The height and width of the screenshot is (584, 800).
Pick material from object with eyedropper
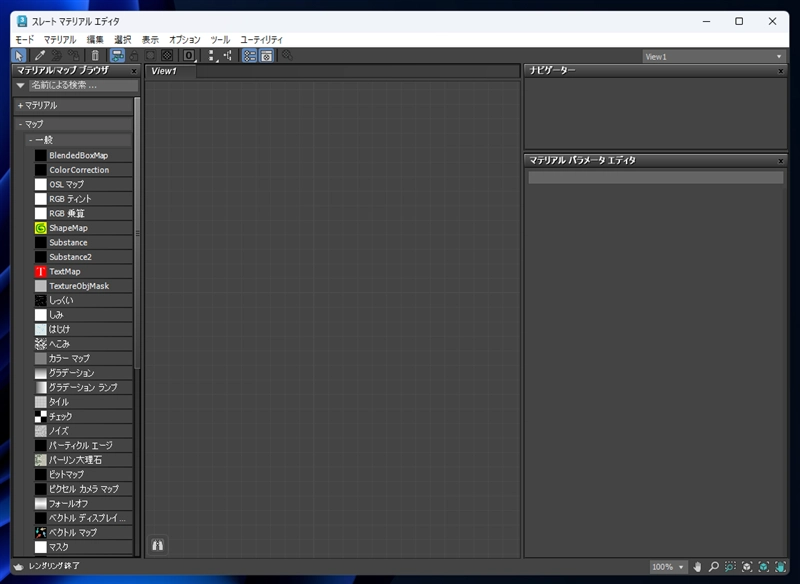pos(40,56)
